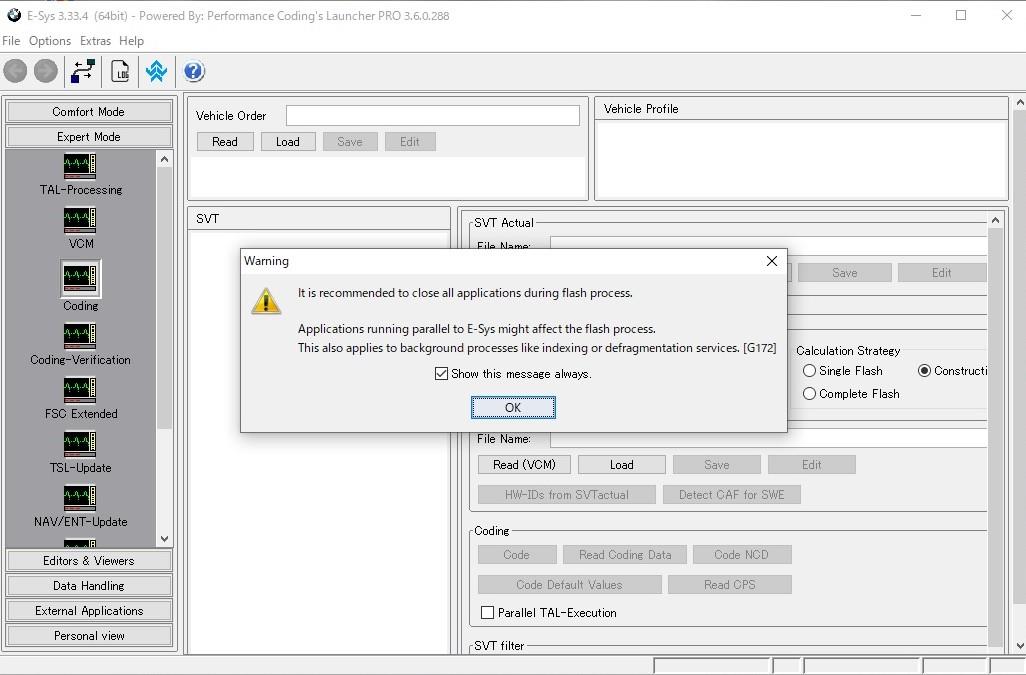Click Load button under Vehicle Order
Image resolution: width=1026 pixels, height=675 pixels.
point(288,142)
